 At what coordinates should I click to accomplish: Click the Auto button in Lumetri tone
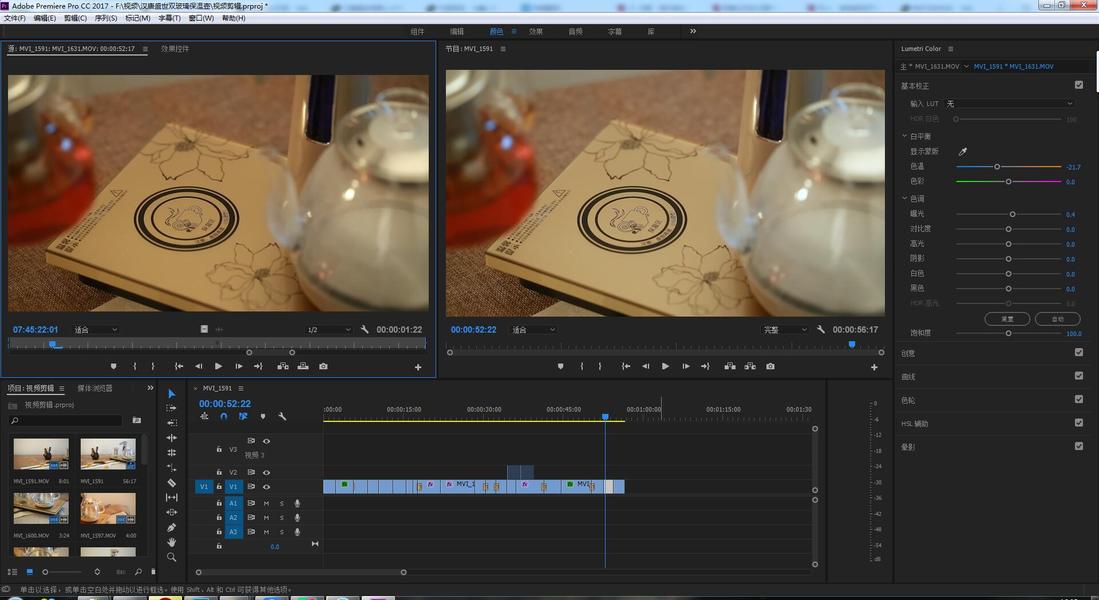click(x=1058, y=319)
